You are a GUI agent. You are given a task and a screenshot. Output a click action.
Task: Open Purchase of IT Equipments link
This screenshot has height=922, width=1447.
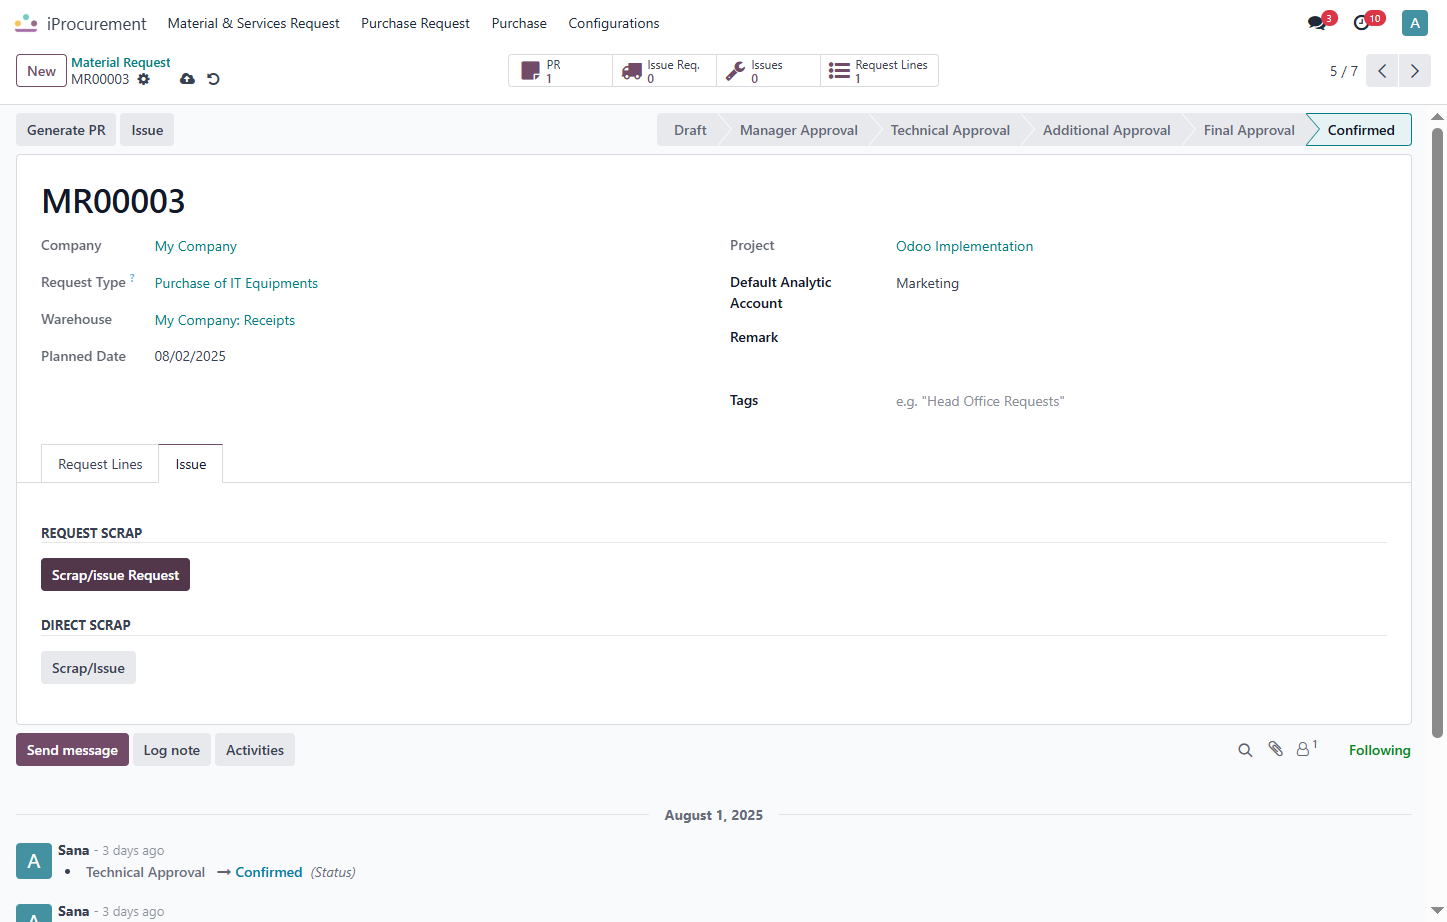[236, 283]
